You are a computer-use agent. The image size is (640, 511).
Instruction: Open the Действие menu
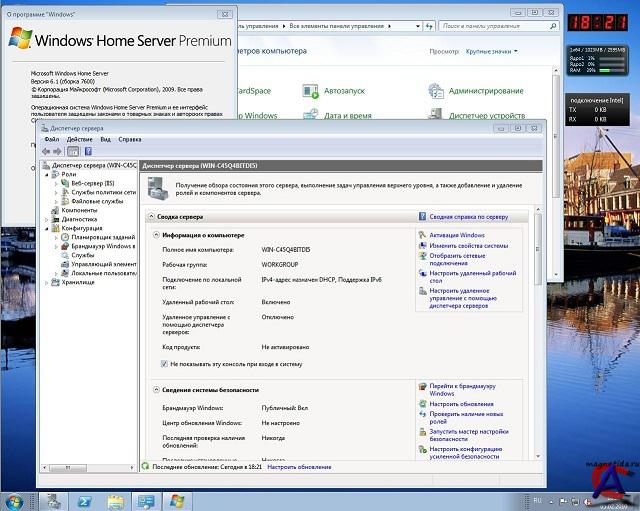[80, 139]
